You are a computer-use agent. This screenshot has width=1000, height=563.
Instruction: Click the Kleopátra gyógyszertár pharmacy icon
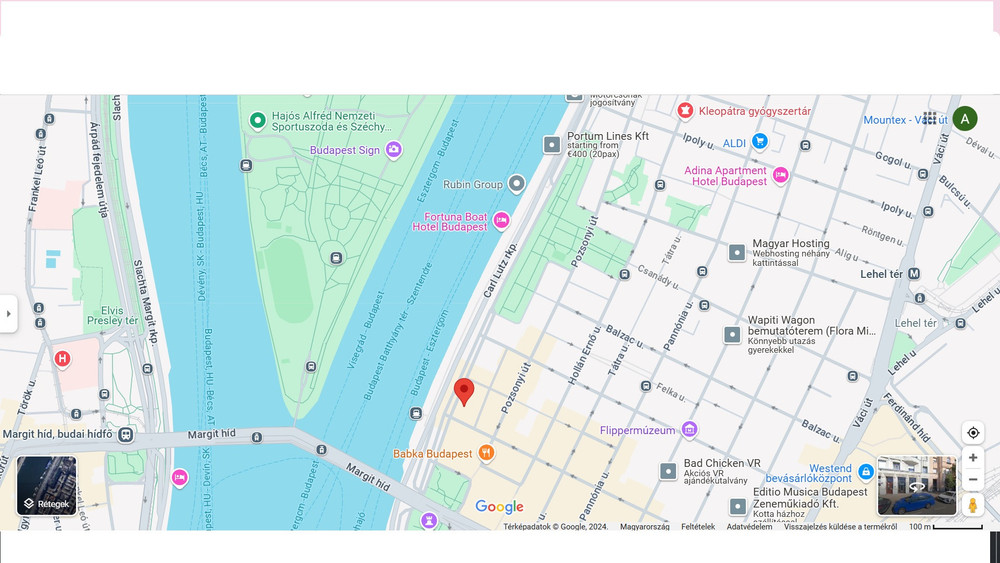click(x=686, y=111)
